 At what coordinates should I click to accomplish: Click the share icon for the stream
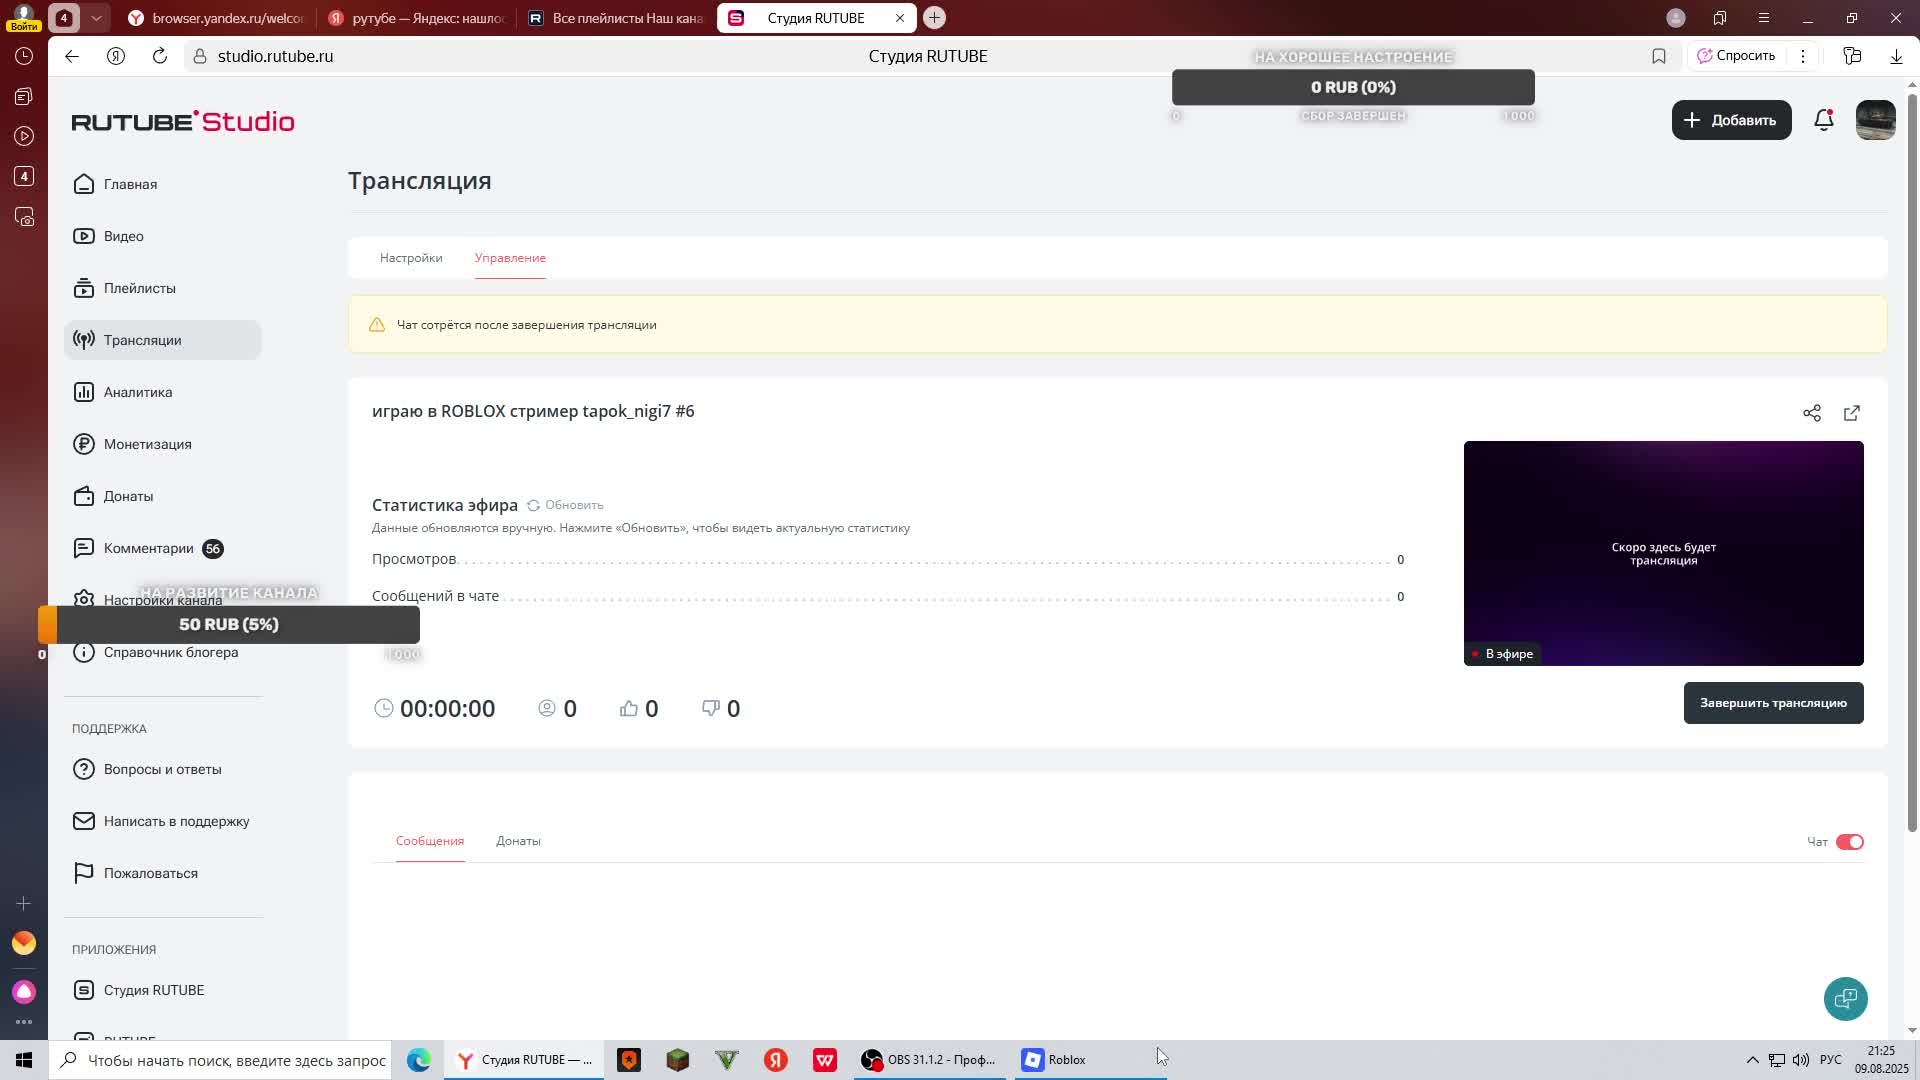(x=1811, y=413)
